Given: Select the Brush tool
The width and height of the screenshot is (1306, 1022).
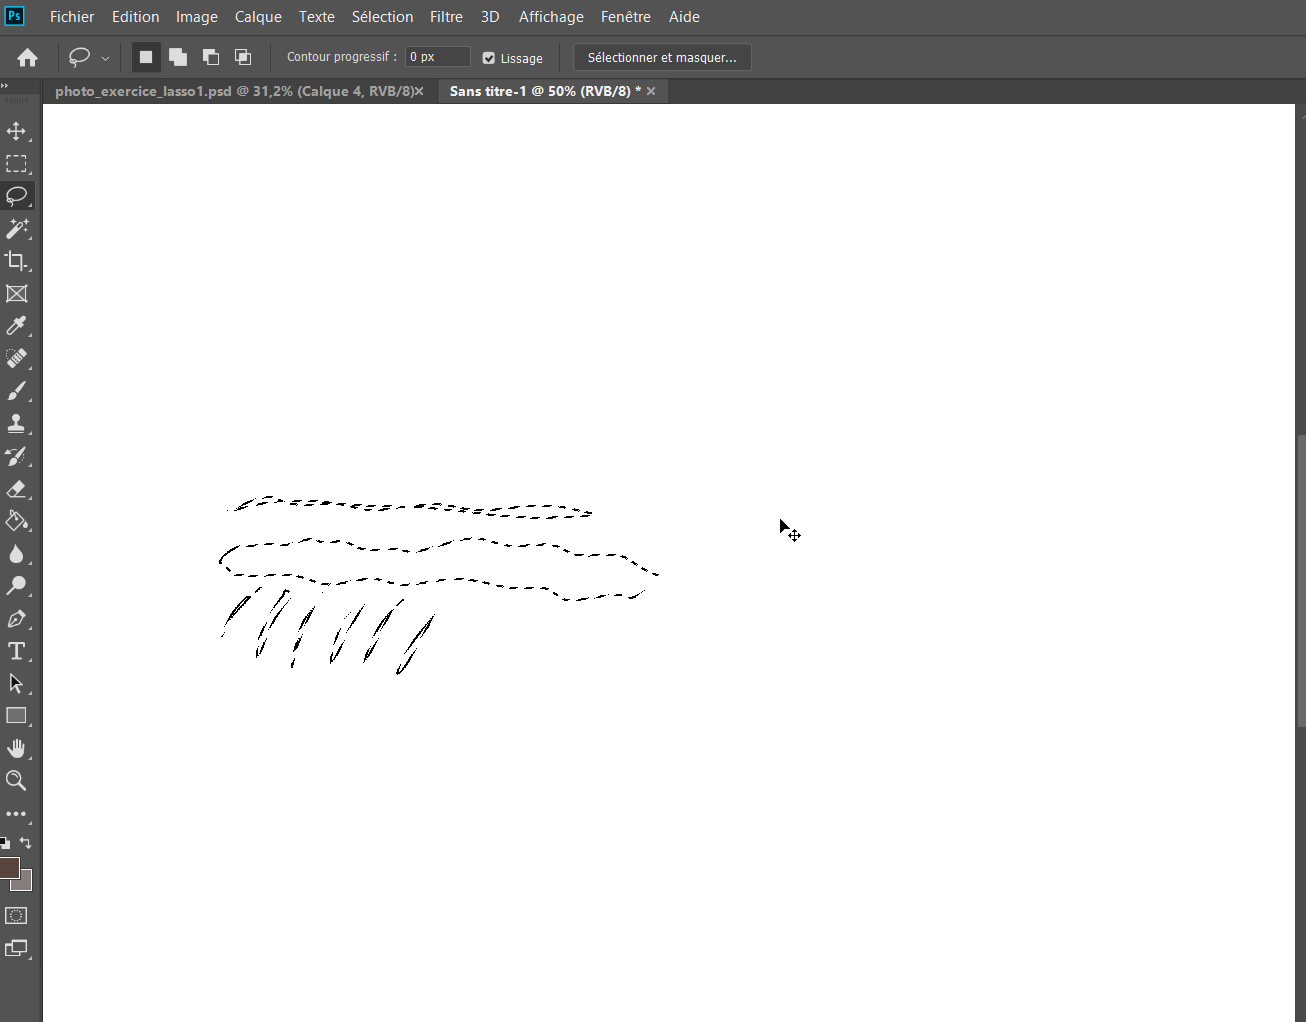Looking at the screenshot, I should [x=17, y=390].
